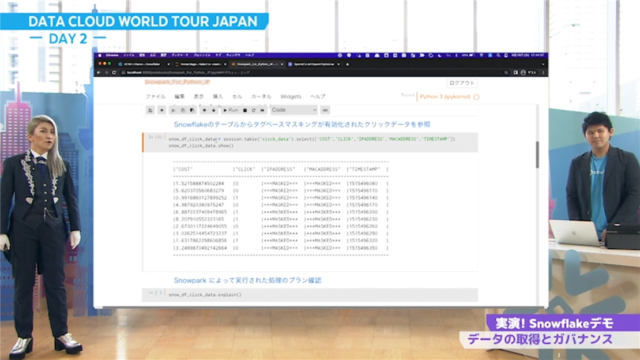Viewport: 640px width, 360px height.
Task: Open the command palette keyboard icon
Action: point(325,110)
